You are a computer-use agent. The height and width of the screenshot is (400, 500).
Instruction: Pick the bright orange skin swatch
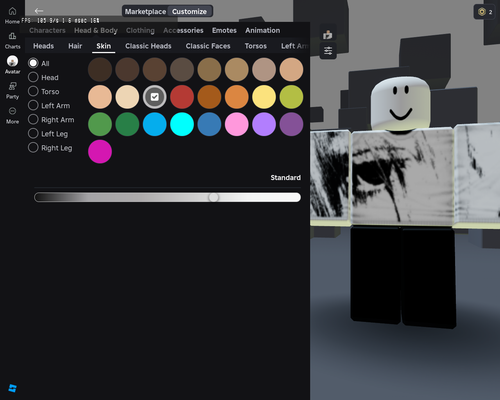pos(237,97)
